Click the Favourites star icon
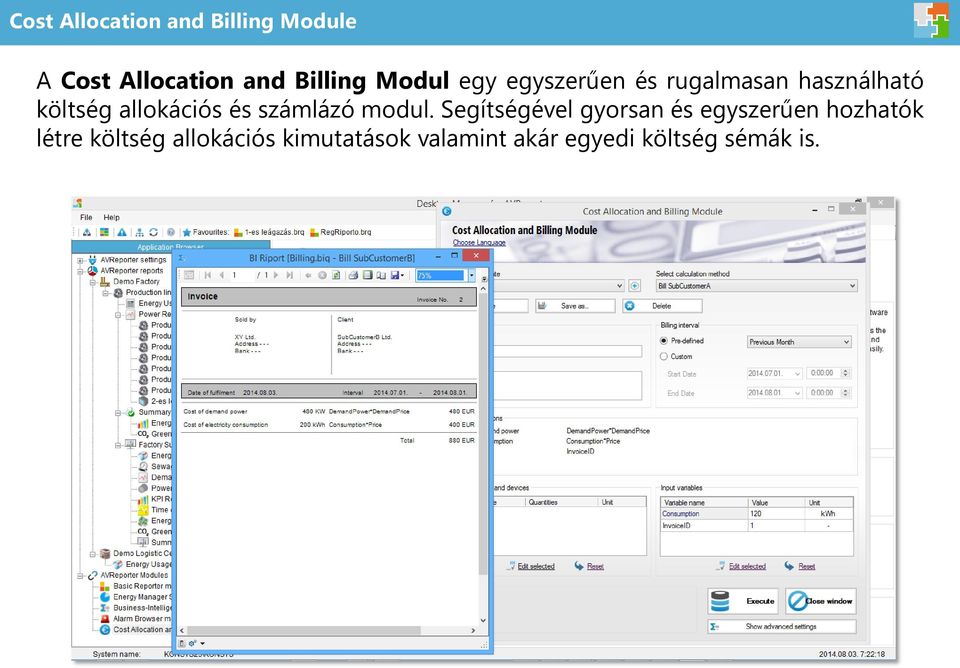 point(187,232)
